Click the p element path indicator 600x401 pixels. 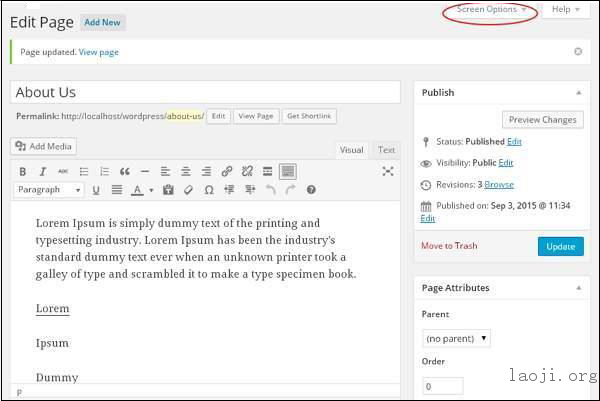(x=19, y=393)
